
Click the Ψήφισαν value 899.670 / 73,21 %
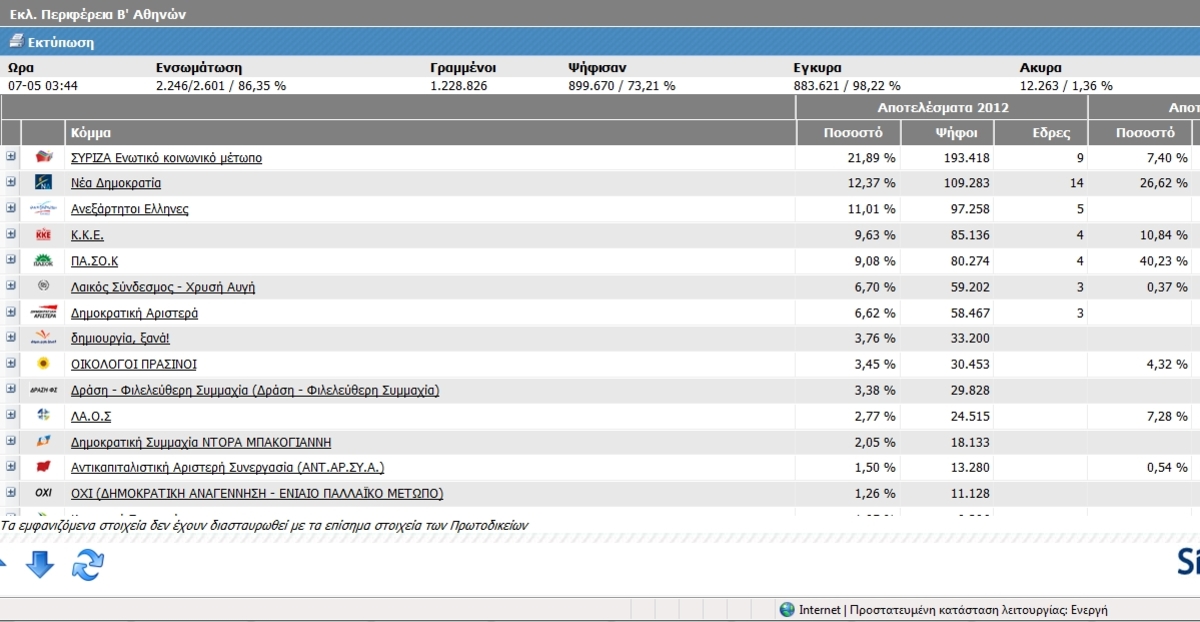621,86
